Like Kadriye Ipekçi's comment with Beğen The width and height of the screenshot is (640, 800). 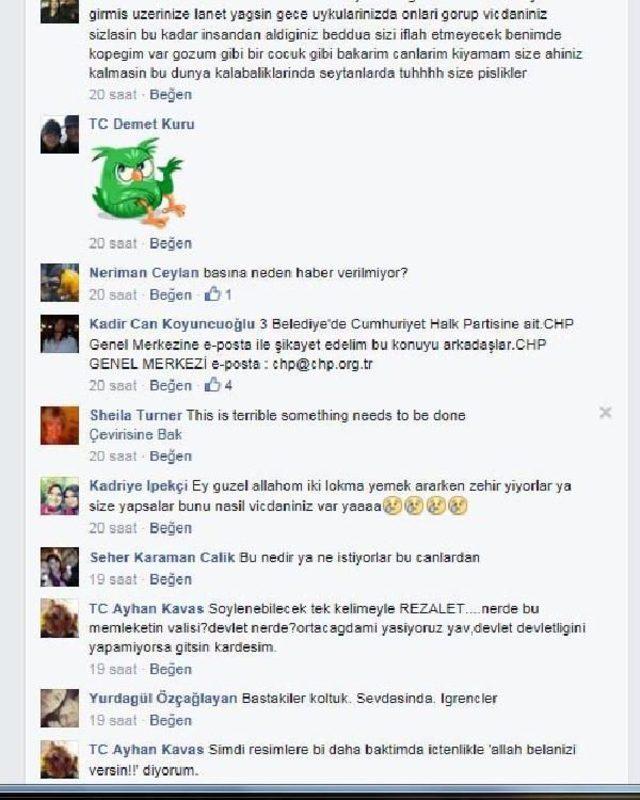tap(170, 528)
